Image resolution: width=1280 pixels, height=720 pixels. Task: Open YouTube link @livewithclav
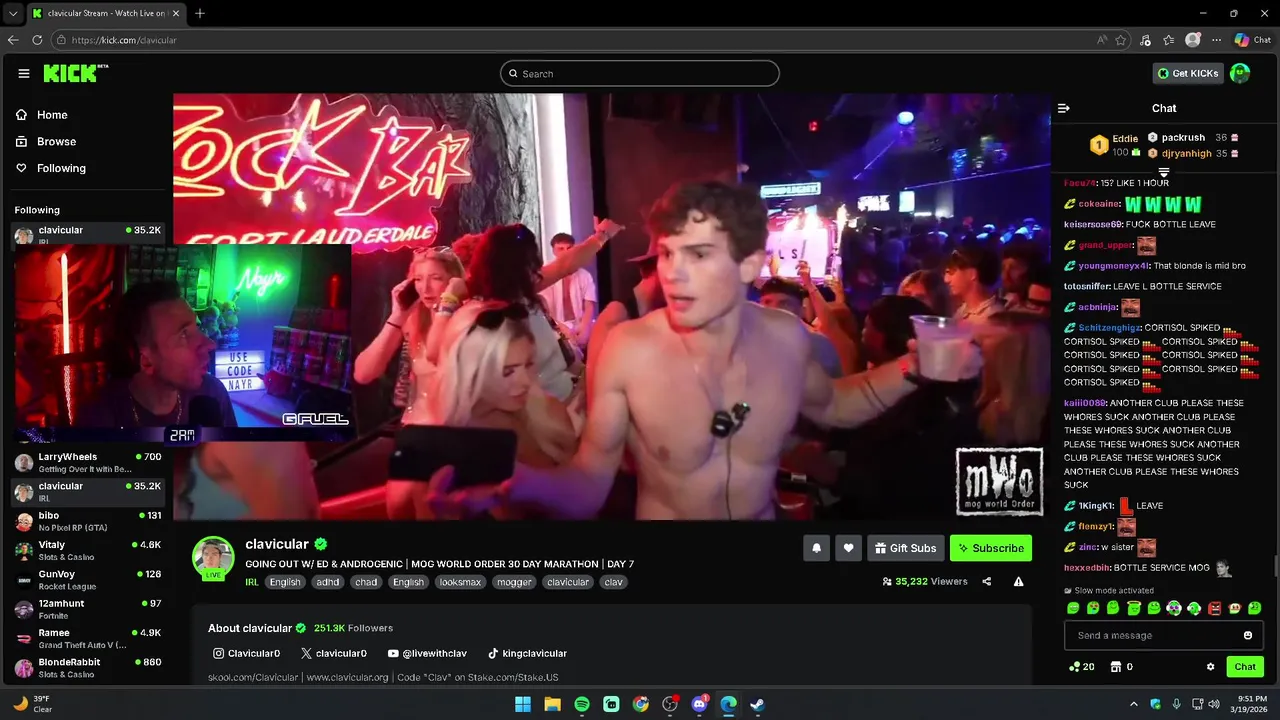pyautogui.click(x=427, y=653)
